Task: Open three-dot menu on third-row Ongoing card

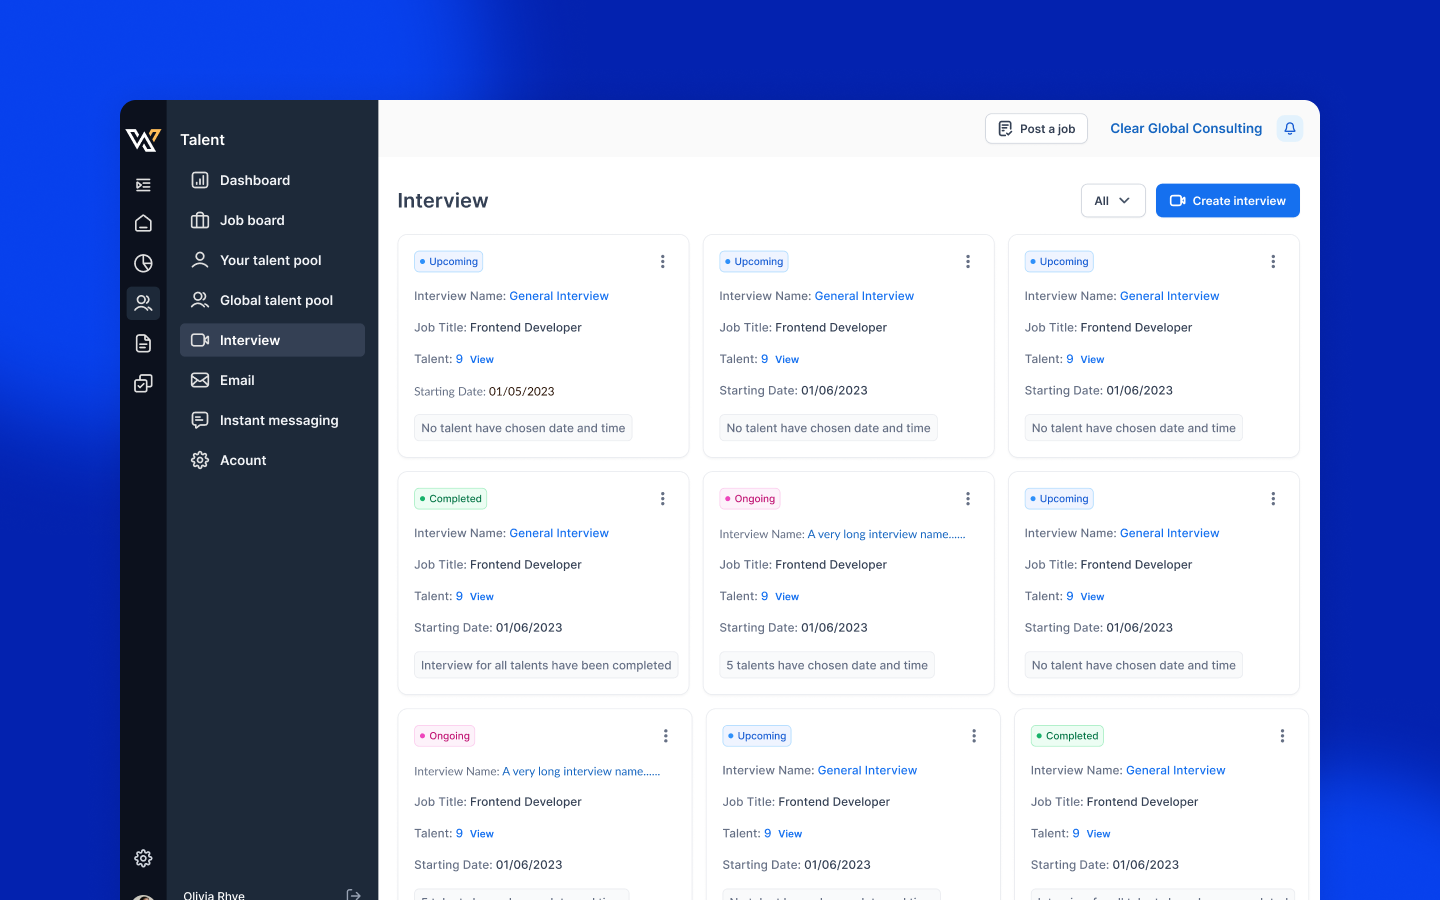Action: 666,735
